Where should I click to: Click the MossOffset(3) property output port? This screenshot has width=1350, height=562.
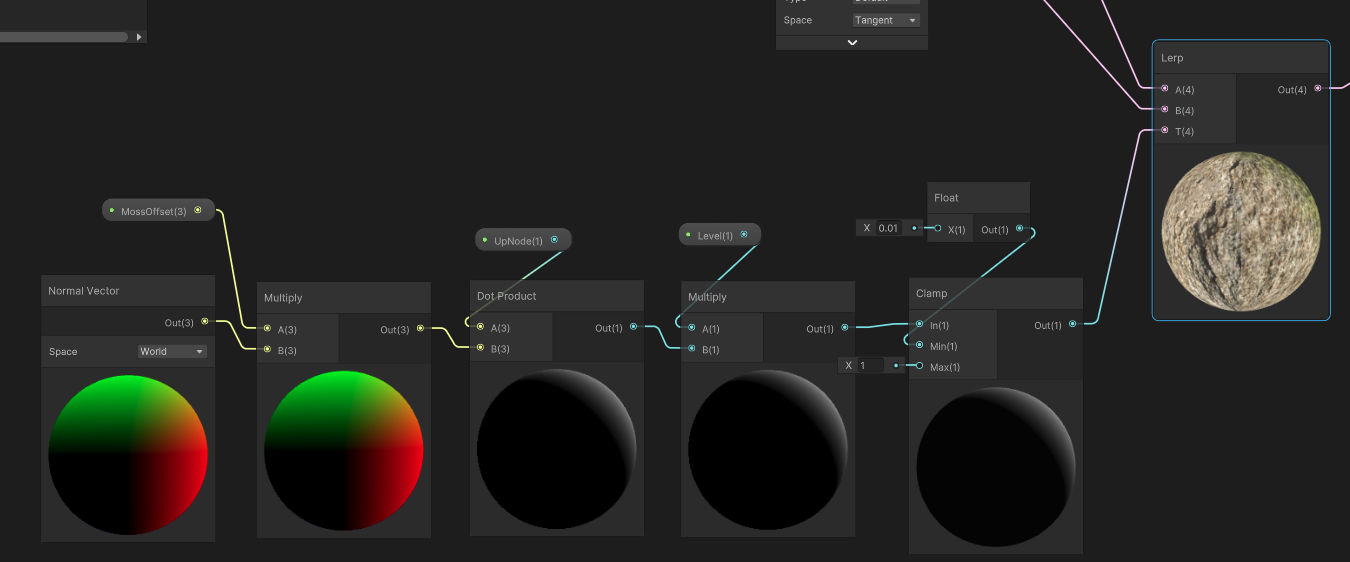point(198,210)
